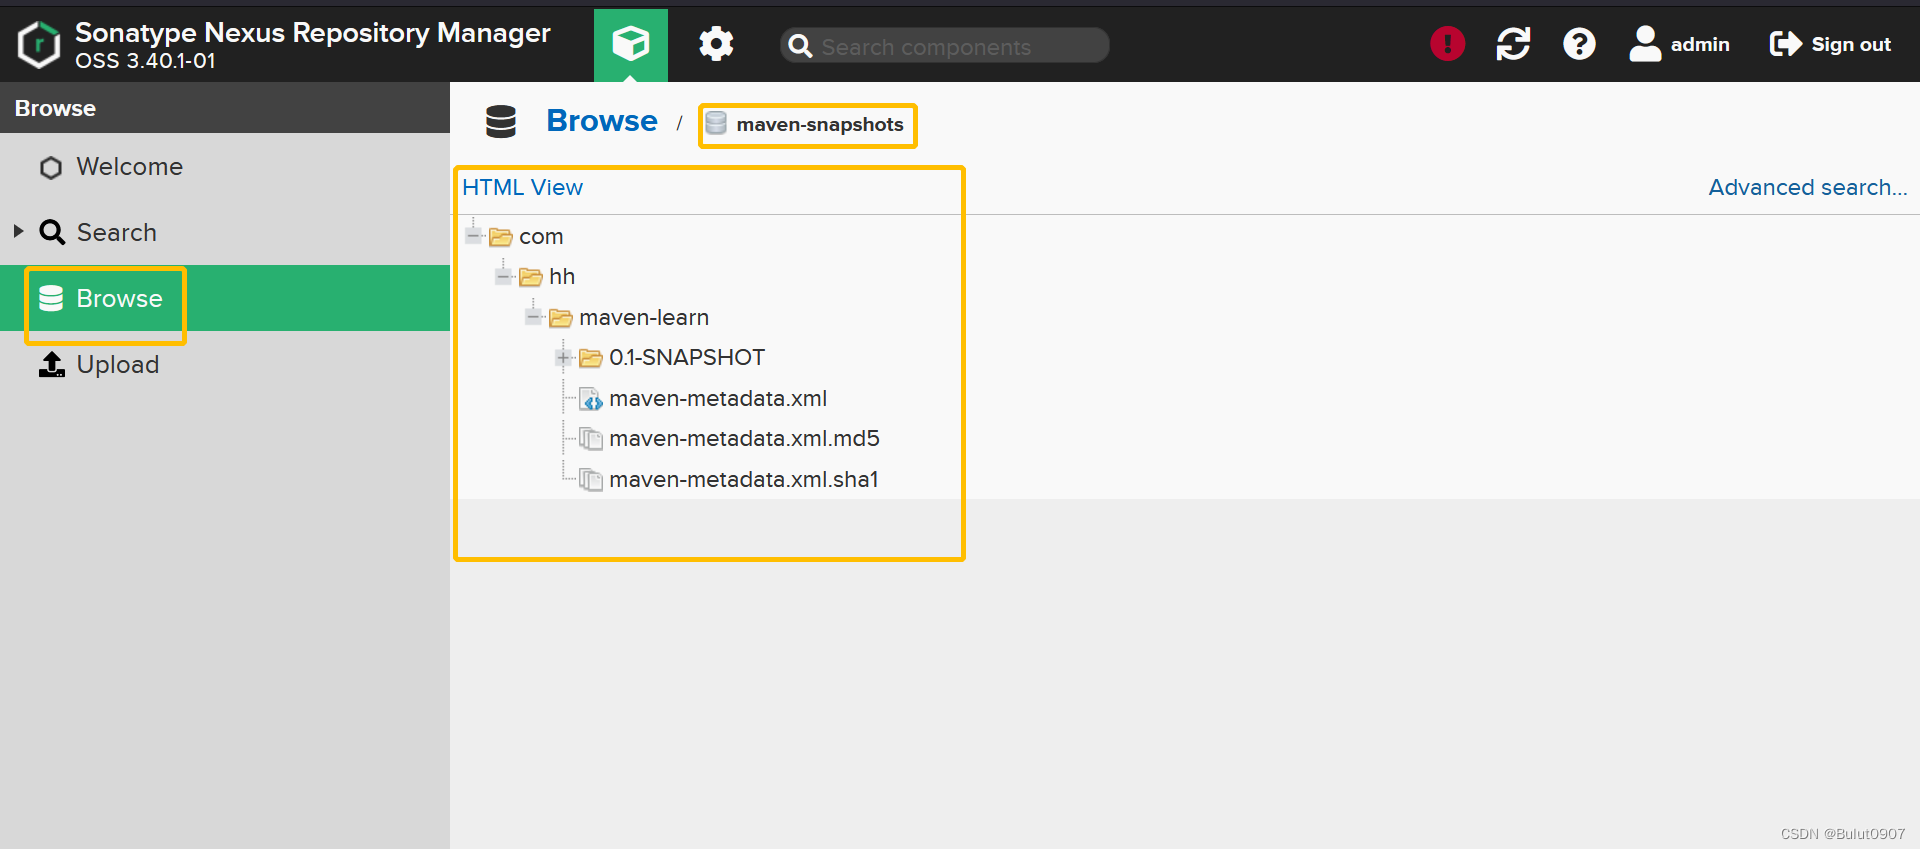This screenshot has height=849, width=1920.
Task: Click the Browse breadcrumb heading link
Action: tap(602, 121)
